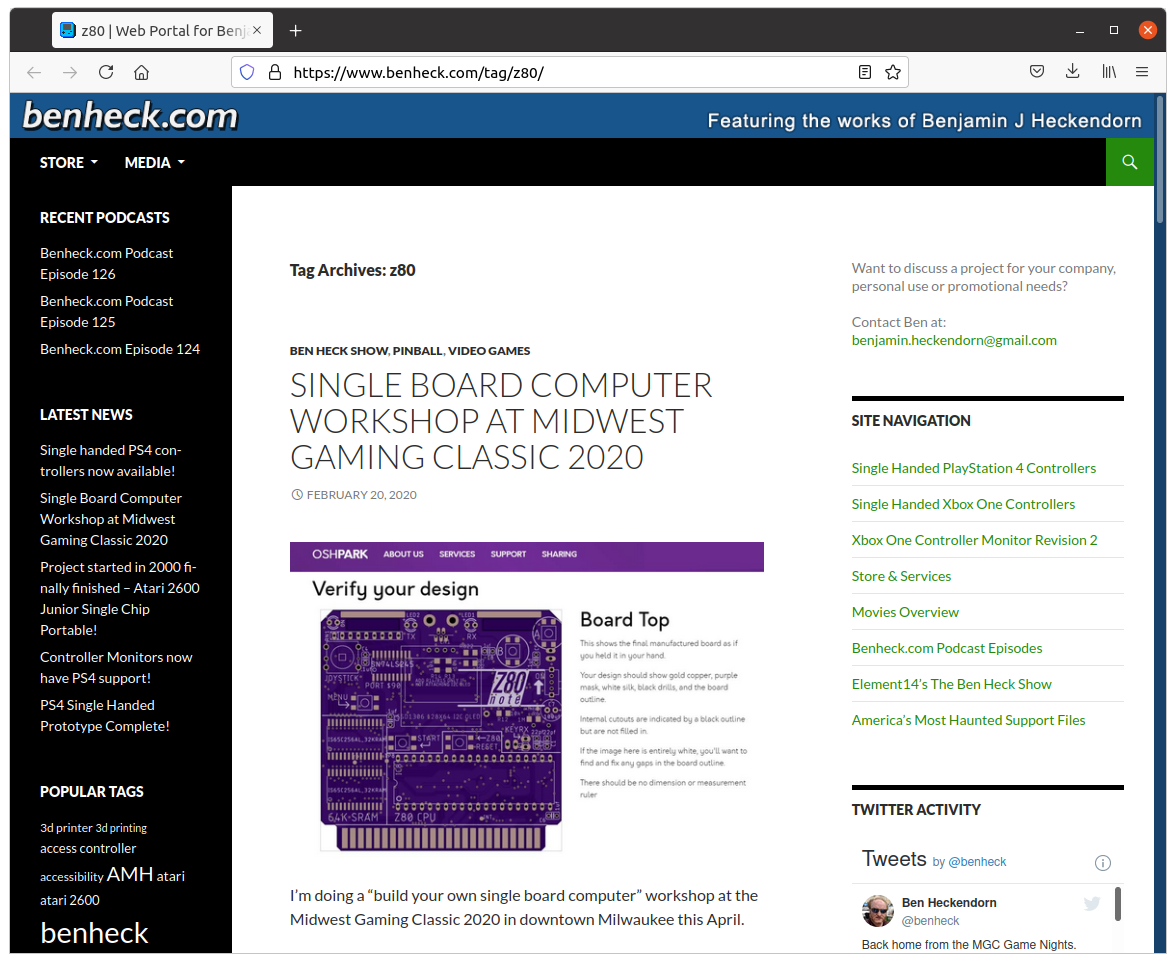This screenshot has height=963, width=1176.
Task: Open Twitter widget info icon
Action: (1102, 862)
